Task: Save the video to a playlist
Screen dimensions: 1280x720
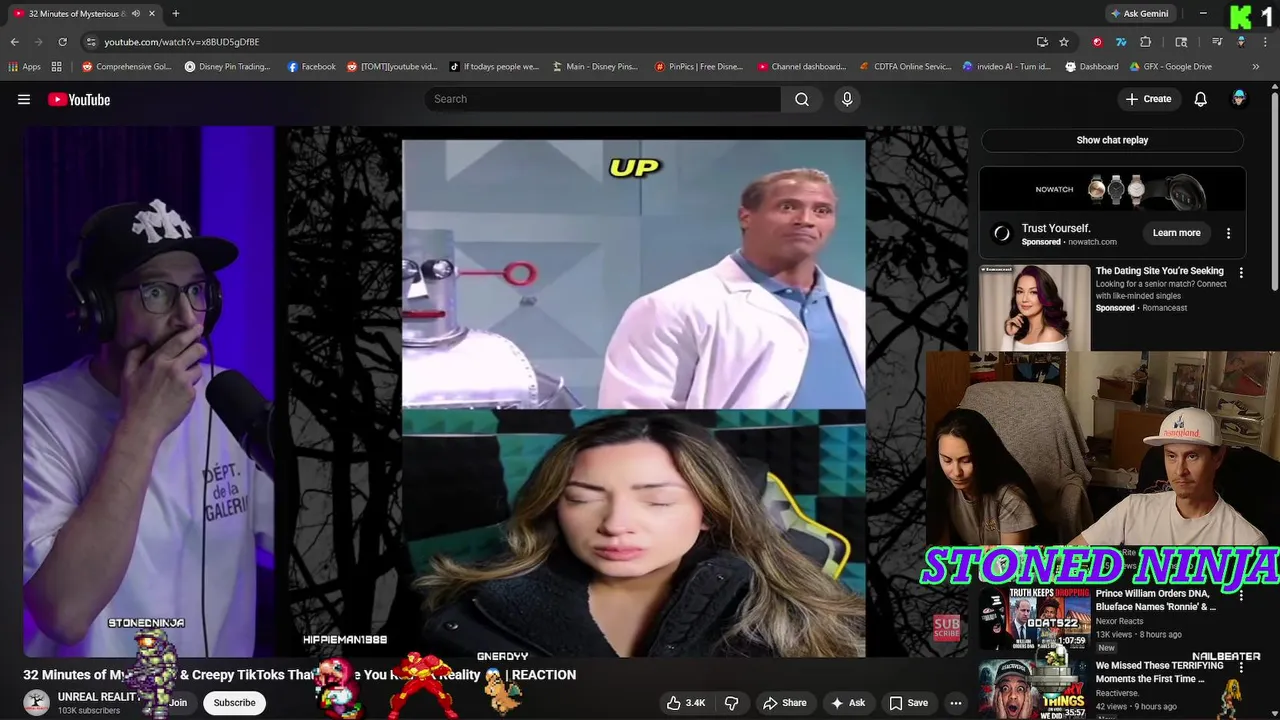Action: [x=908, y=703]
